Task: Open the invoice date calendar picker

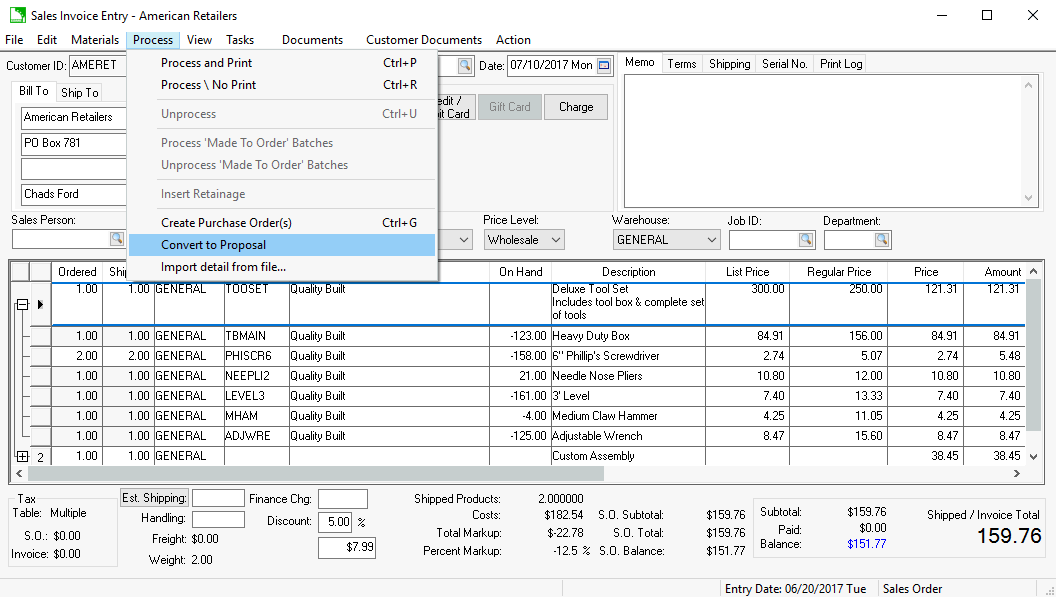Action: 604,66
